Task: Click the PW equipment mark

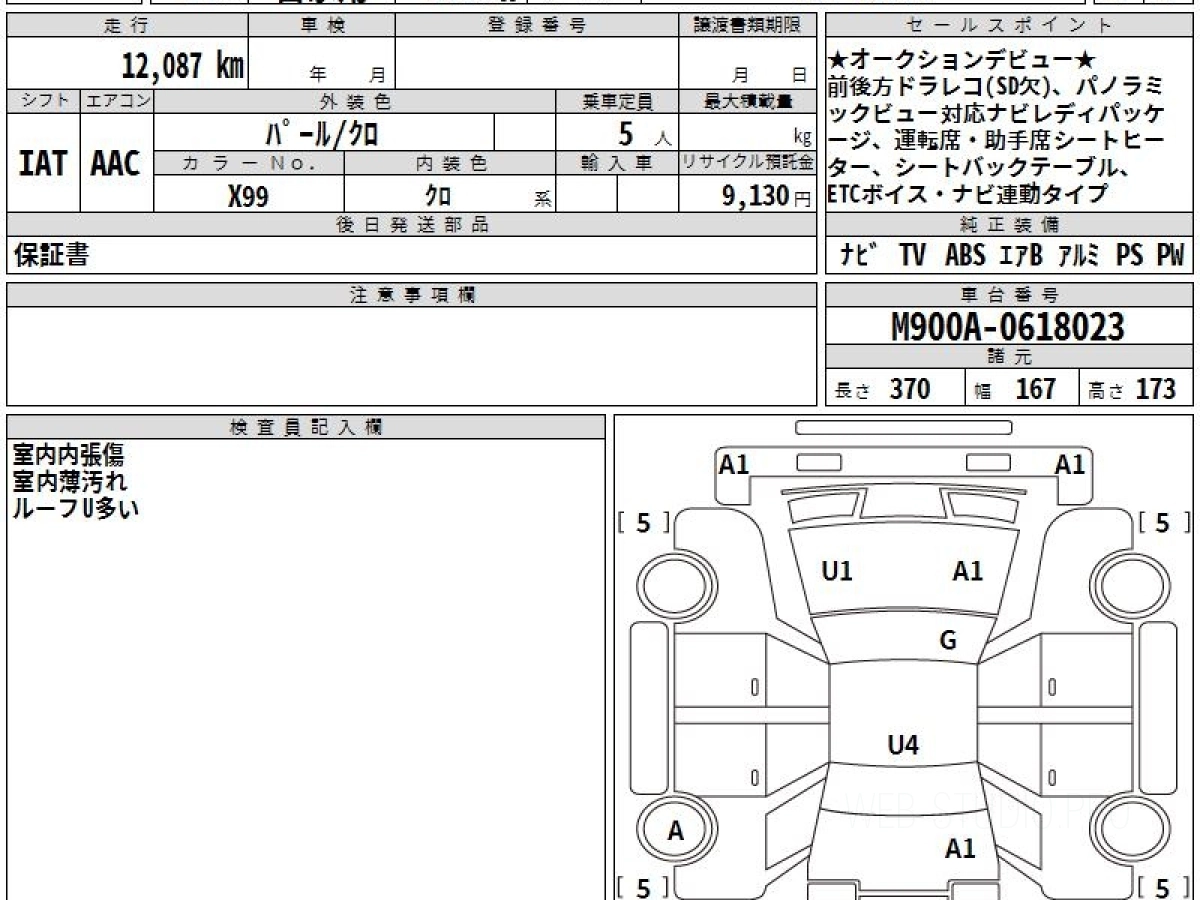Action: pos(1170,256)
